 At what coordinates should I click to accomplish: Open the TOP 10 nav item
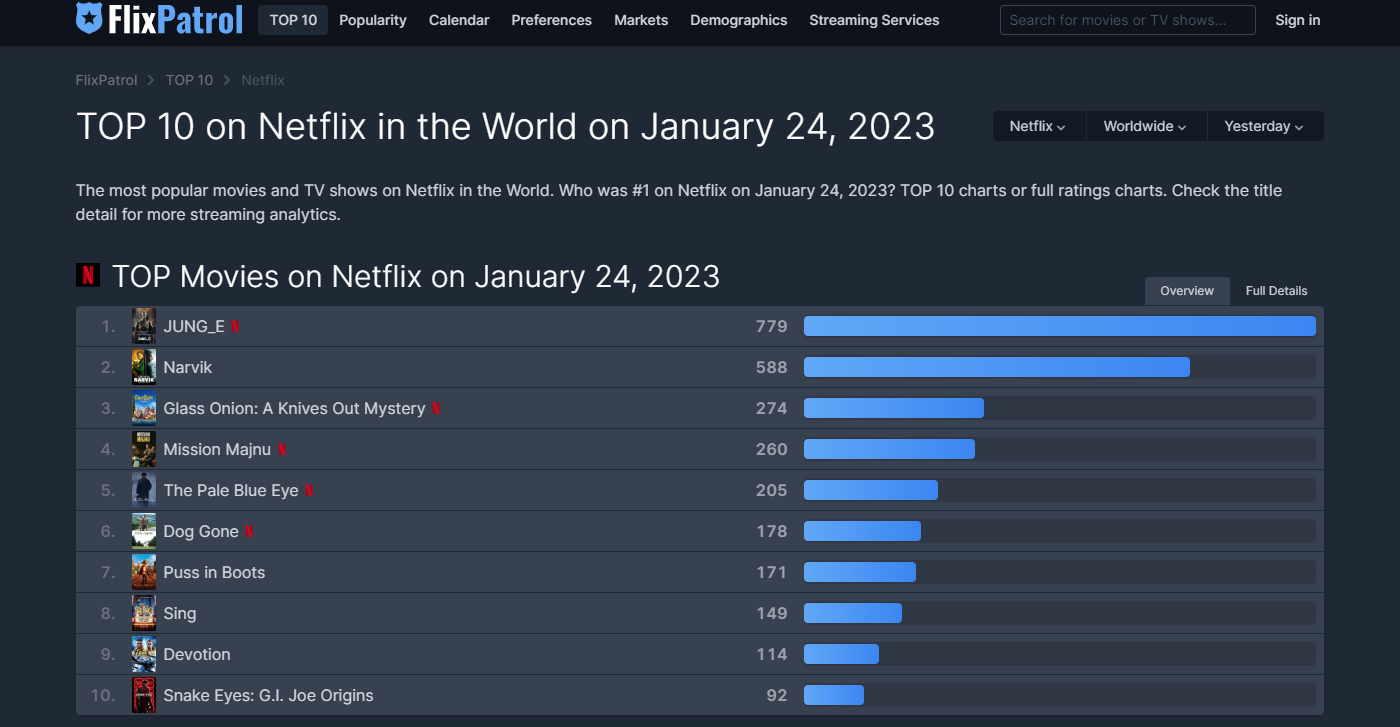293,20
